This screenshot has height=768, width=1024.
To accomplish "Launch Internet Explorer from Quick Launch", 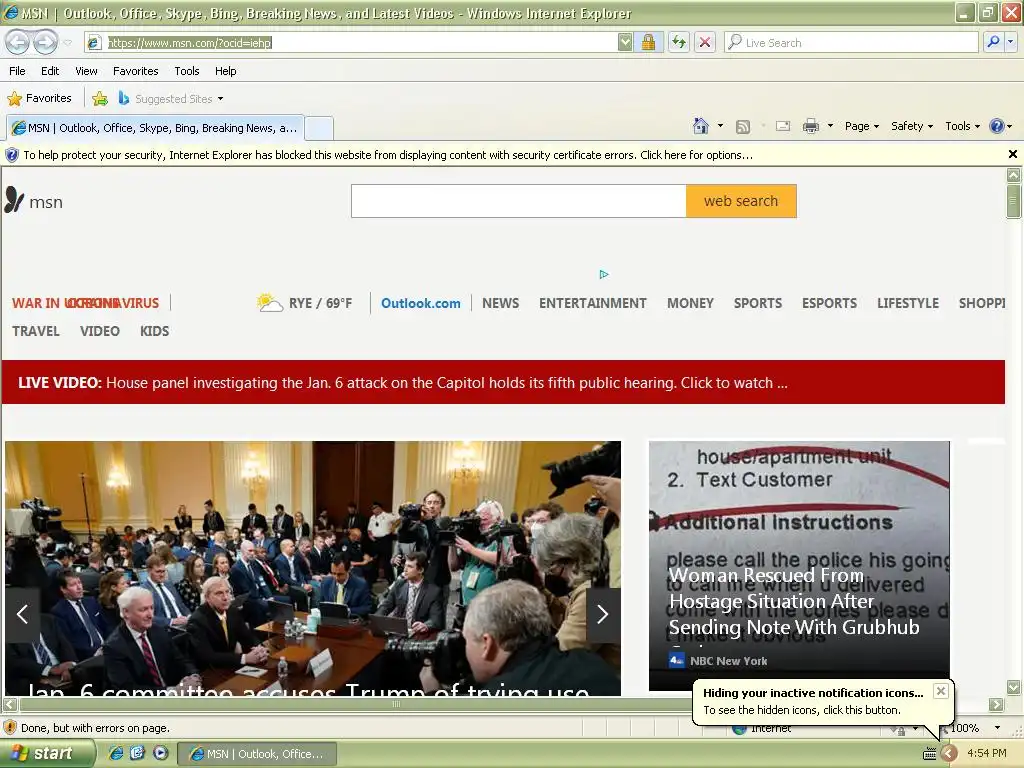I will pyautogui.click(x=116, y=753).
